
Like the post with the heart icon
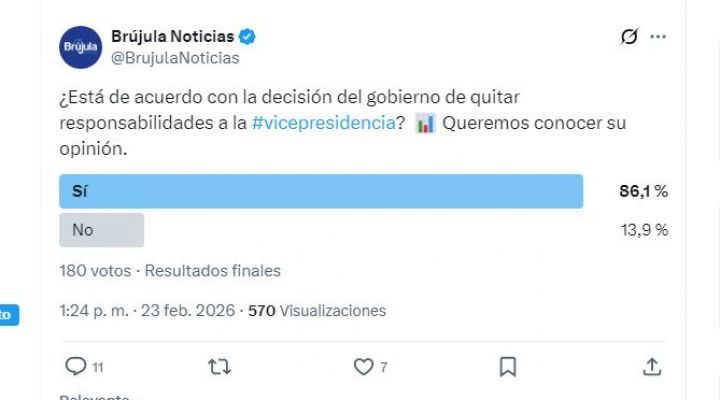(x=364, y=367)
